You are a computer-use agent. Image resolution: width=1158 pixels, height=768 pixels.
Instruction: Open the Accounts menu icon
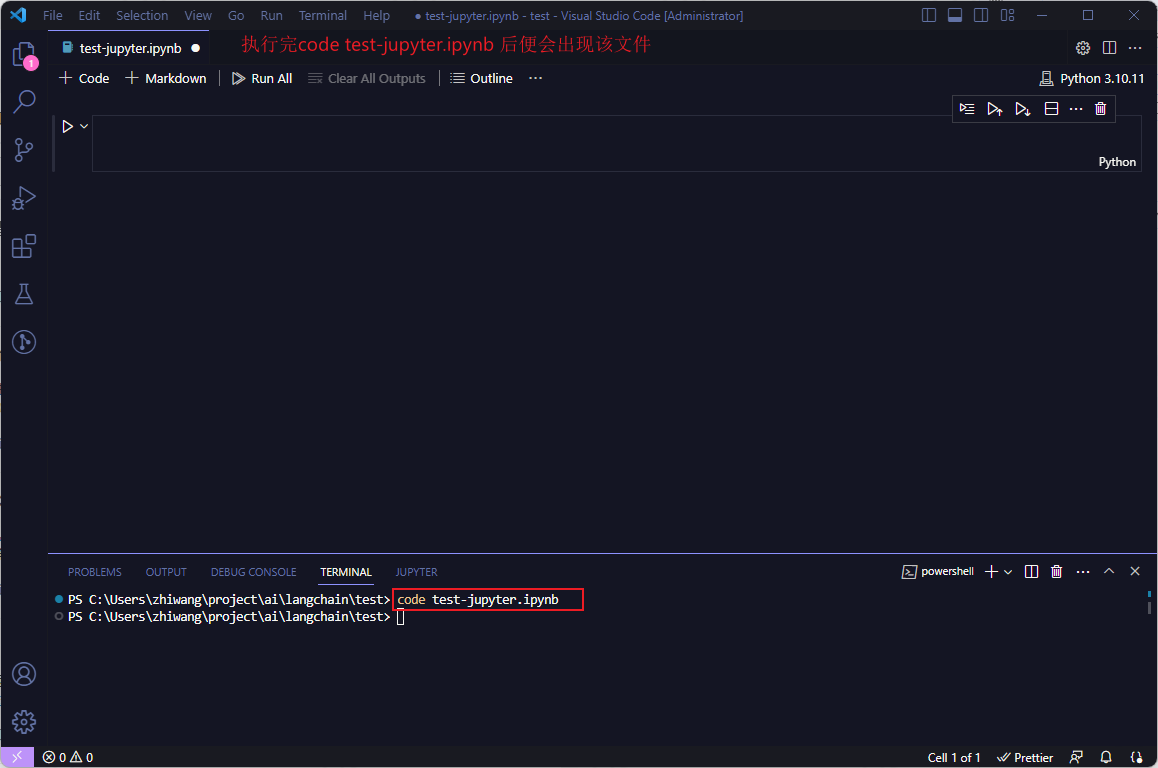click(x=24, y=674)
